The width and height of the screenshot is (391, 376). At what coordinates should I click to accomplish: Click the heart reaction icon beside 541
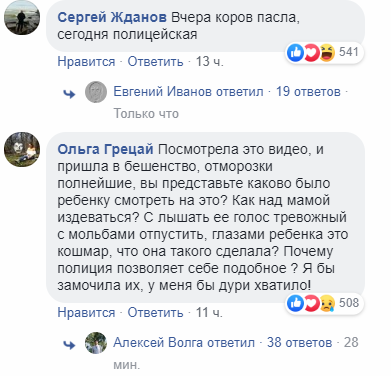[x=311, y=53]
